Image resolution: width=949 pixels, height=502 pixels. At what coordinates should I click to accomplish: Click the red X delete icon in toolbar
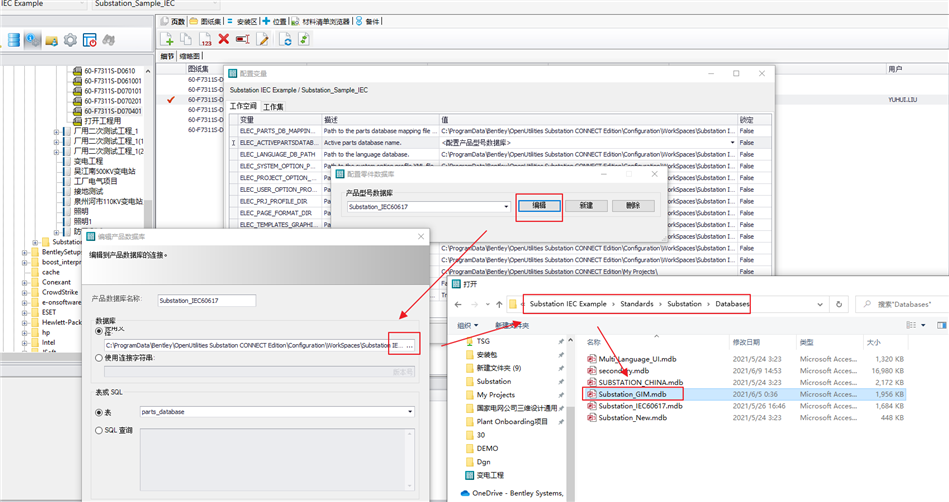pyautogui.click(x=224, y=39)
